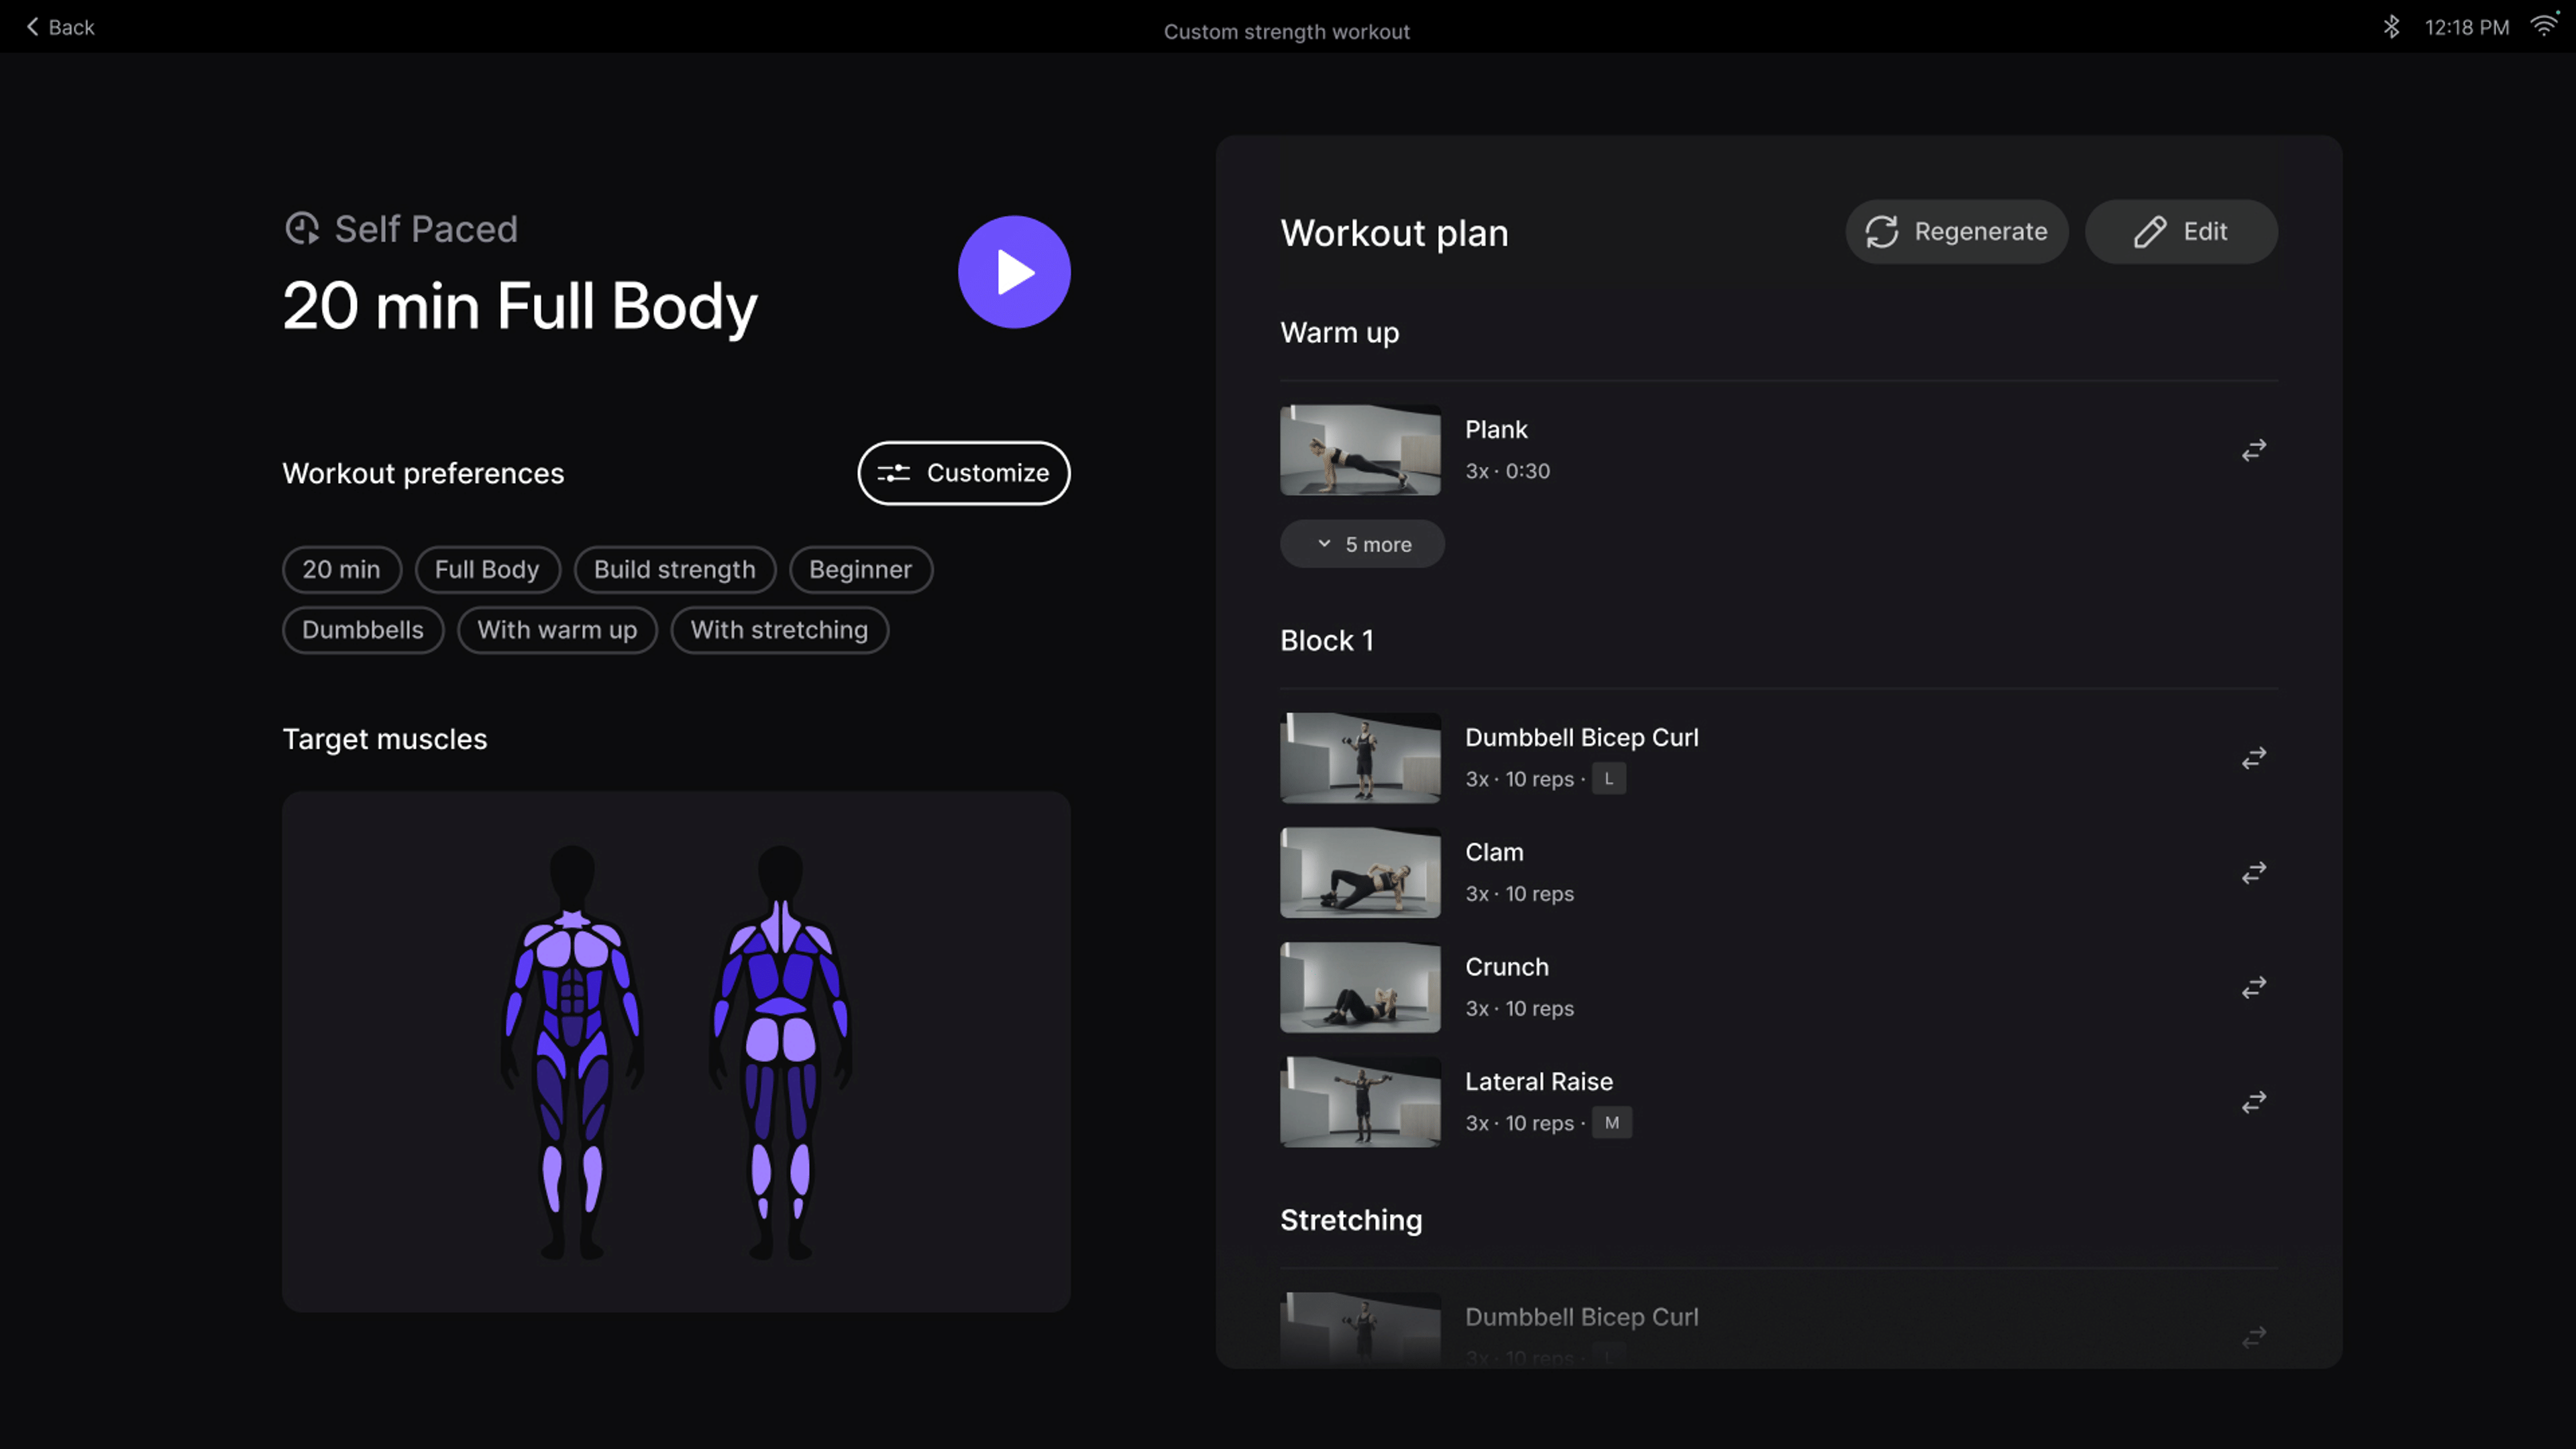Swap the Crunch exercise
This screenshot has height=1449, width=2576.
(x=2253, y=987)
